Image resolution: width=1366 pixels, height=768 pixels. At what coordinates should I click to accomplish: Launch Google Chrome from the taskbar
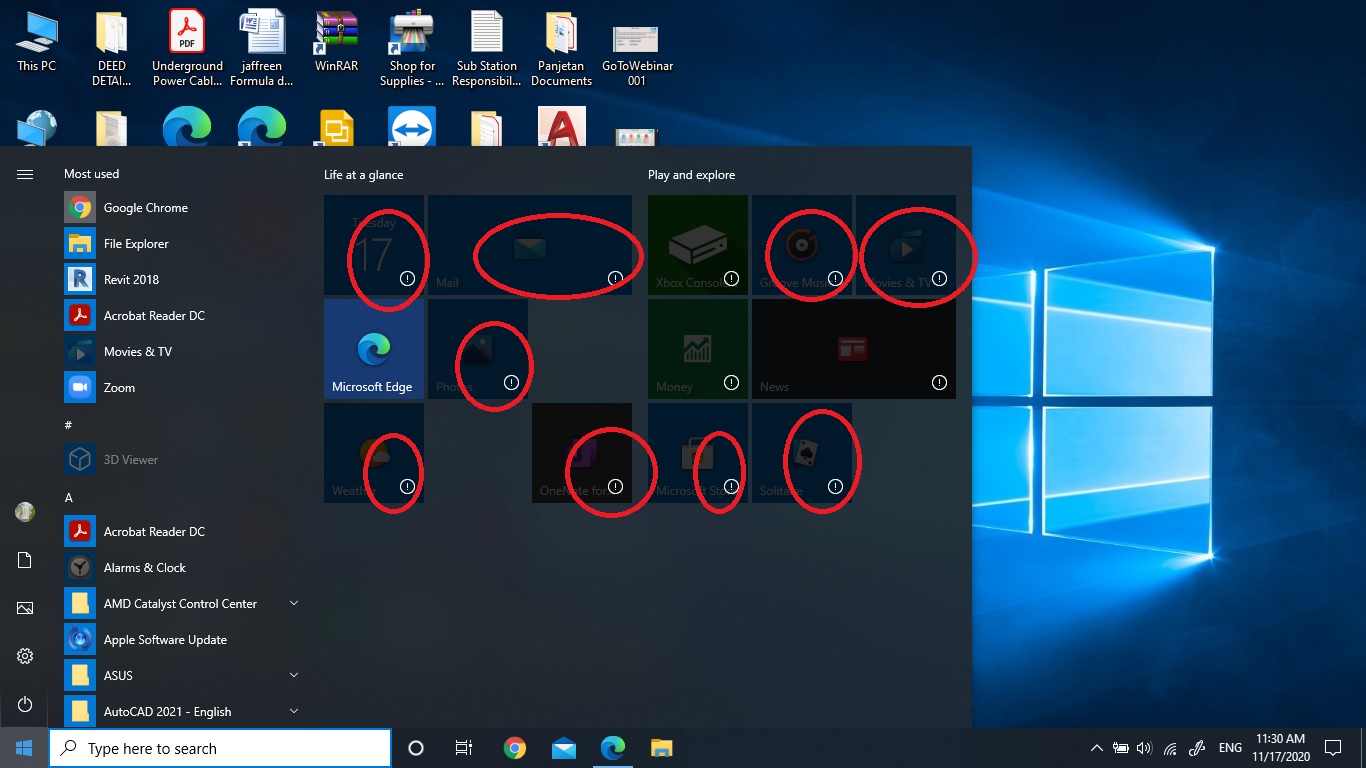pyautogui.click(x=514, y=747)
